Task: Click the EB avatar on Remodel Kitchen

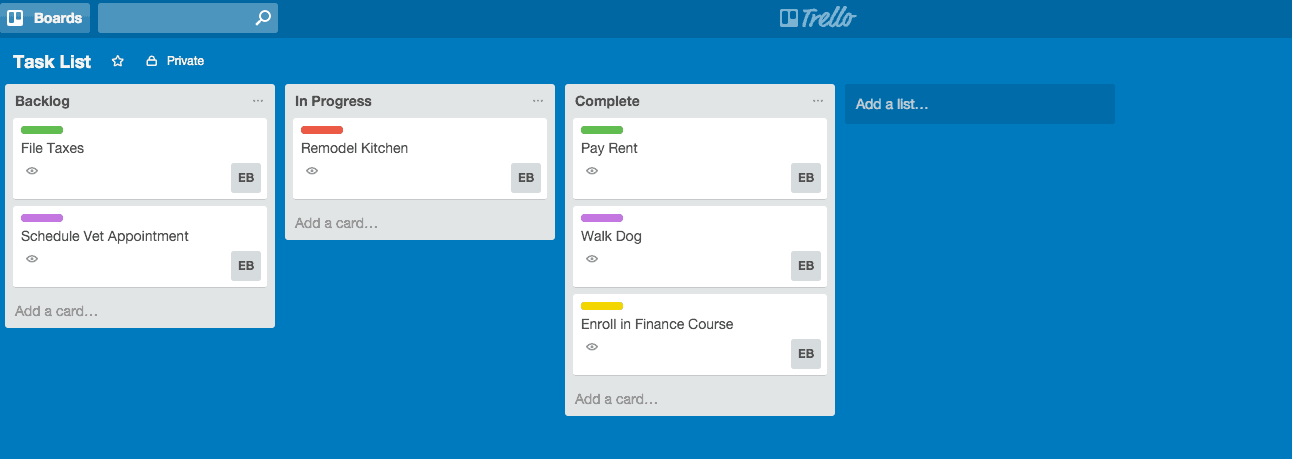Action: [526, 178]
